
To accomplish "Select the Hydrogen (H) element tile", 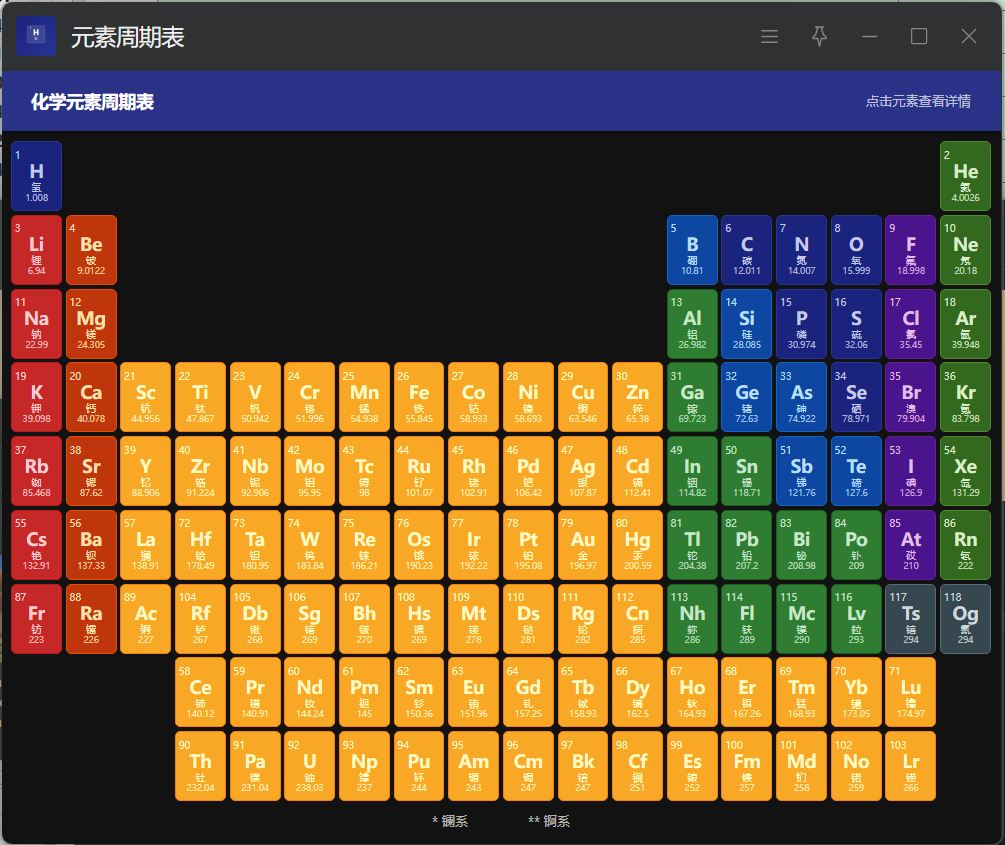I will pos(37,176).
